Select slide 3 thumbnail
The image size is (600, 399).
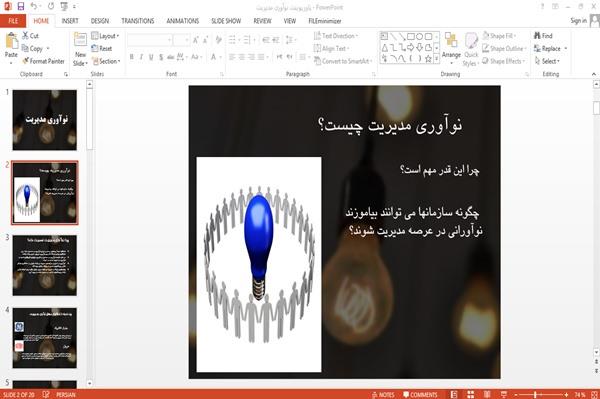pyautogui.click(x=45, y=265)
